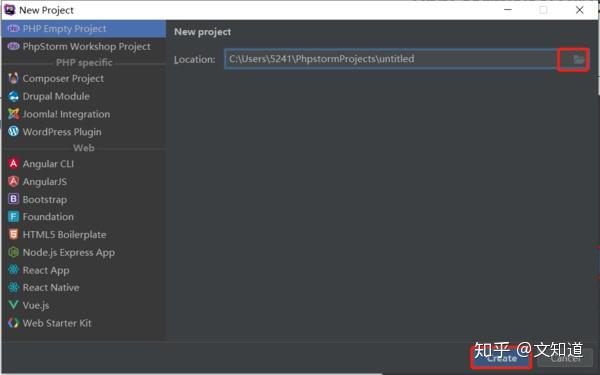Click the Cancel button

point(566,358)
